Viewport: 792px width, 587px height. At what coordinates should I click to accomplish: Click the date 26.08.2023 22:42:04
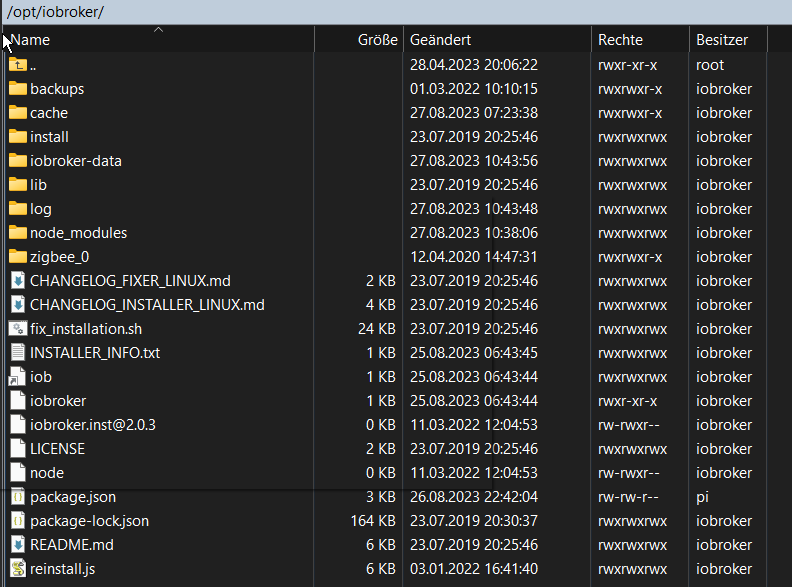(x=474, y=497)
